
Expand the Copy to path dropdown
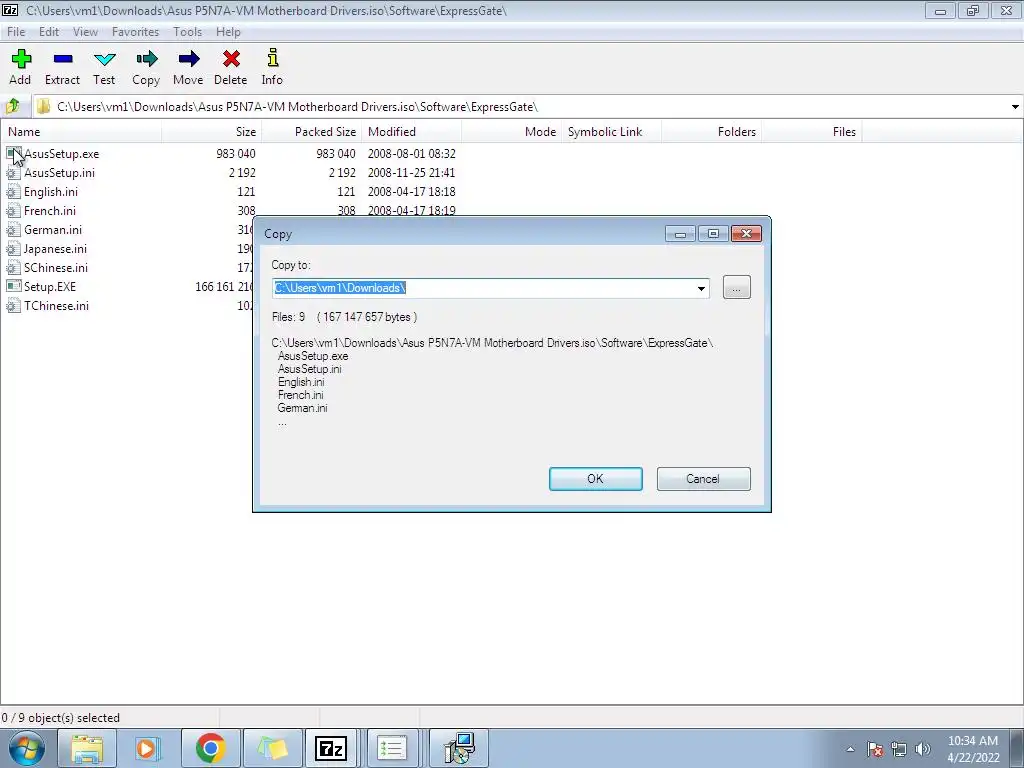[701, 288]
